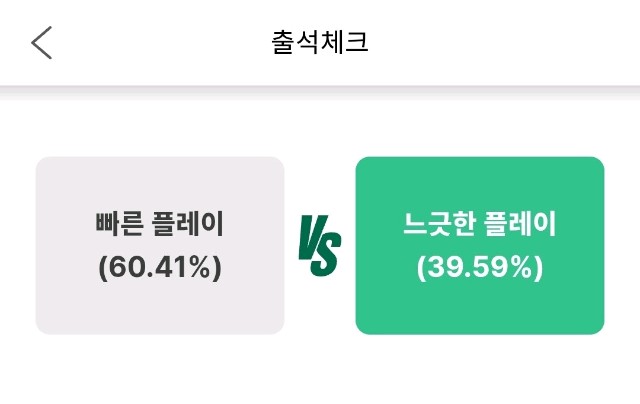
Task: Tap the word 빠른 in left card
Action: pos(119,225)
